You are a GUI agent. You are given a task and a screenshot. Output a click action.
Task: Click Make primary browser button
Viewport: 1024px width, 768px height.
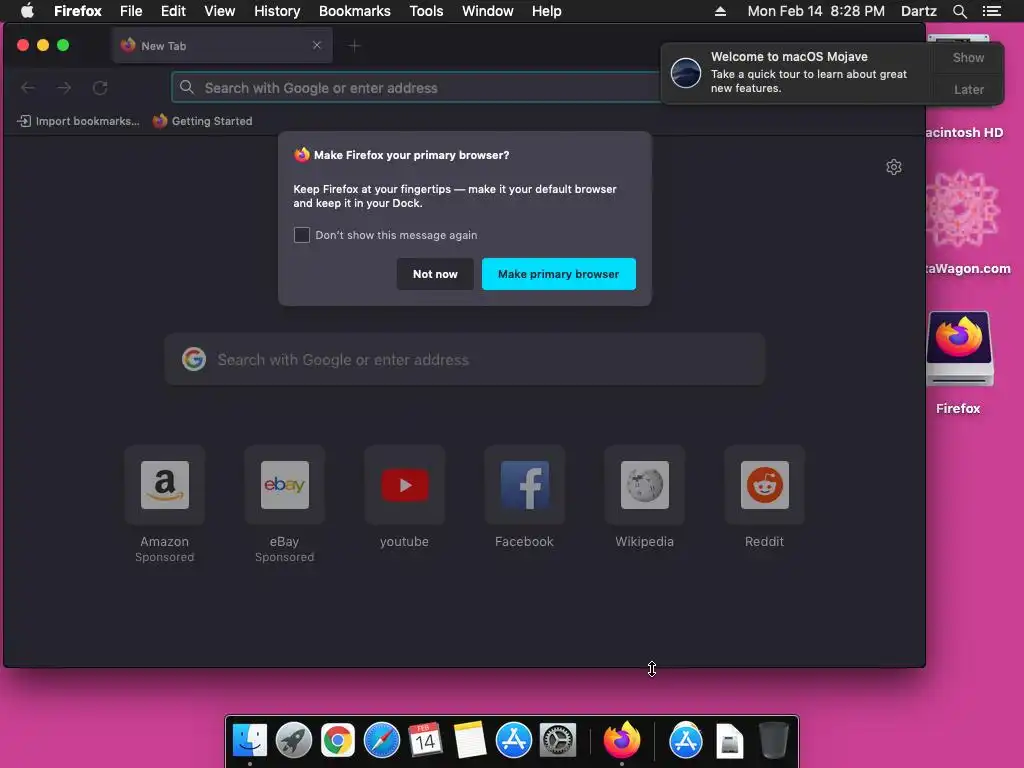pyautogui.click(x=558, y=274)
